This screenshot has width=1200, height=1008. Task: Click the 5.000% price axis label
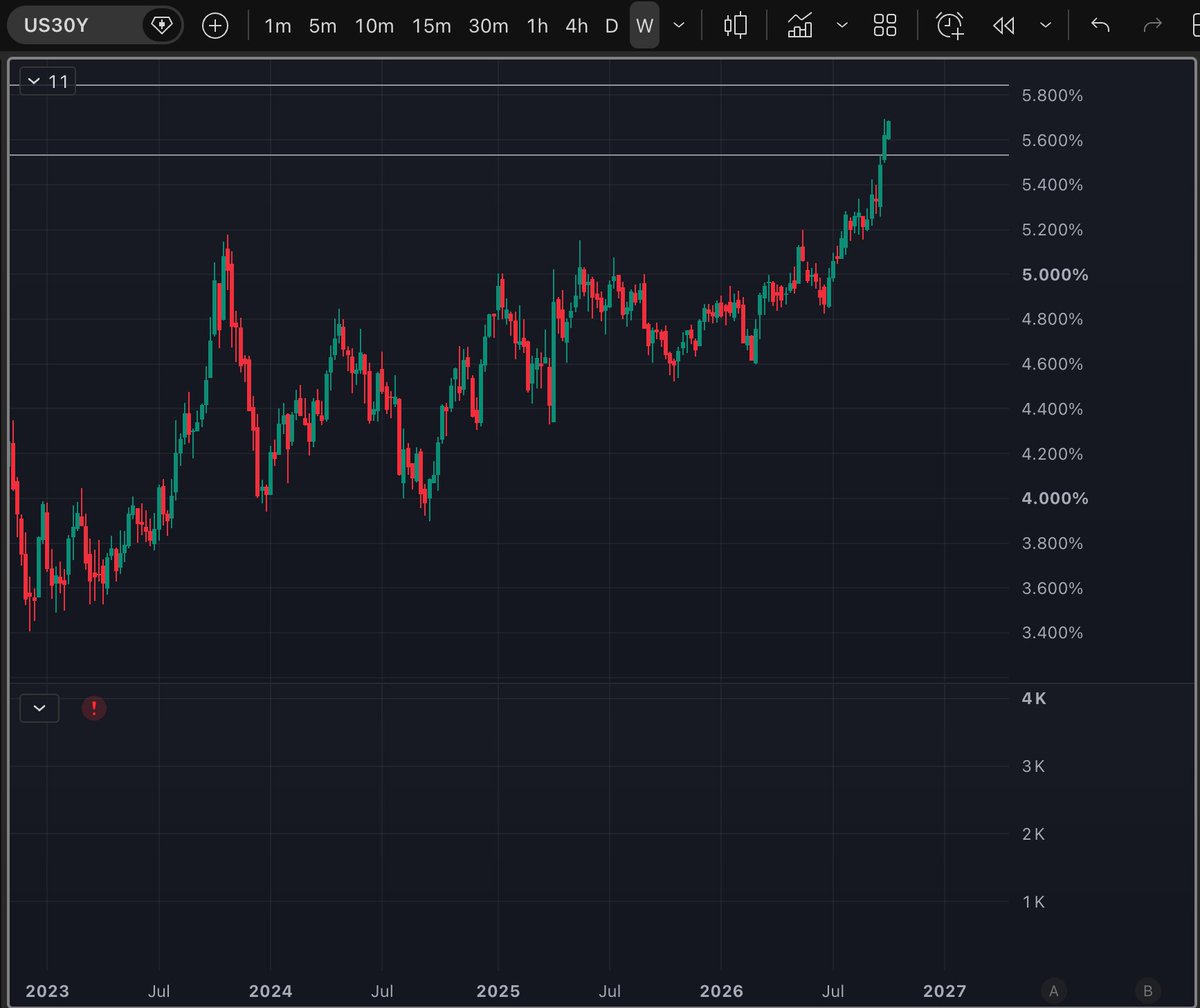pos(1054,275)
